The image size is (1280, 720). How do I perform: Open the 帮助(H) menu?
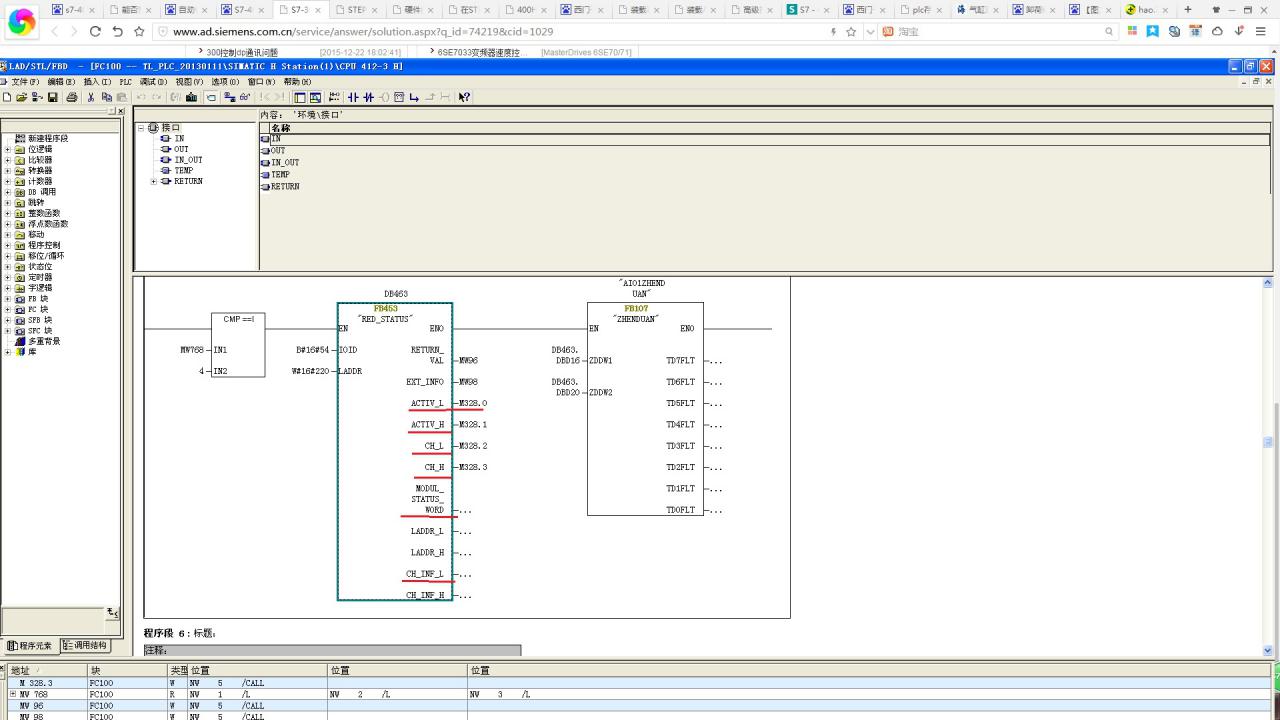pyautogui.click(x=297, y=82)
